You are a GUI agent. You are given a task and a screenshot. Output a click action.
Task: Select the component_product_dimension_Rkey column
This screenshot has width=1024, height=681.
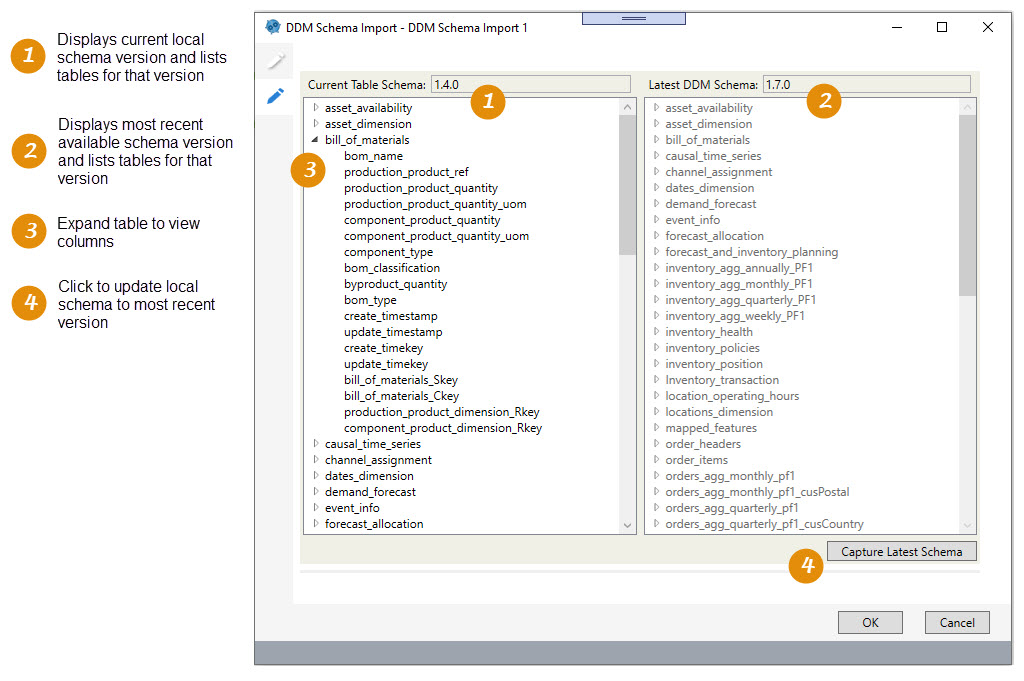pos(443,428)
